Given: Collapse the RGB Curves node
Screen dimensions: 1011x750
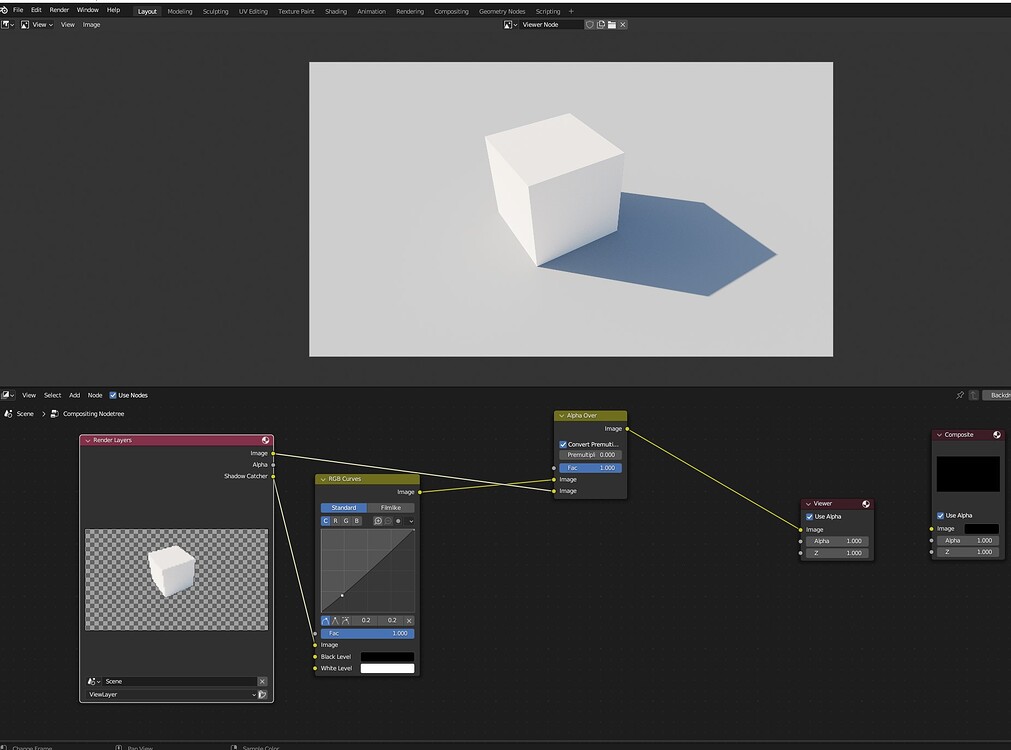Looking at the screenshot, I should coord(323,479).
